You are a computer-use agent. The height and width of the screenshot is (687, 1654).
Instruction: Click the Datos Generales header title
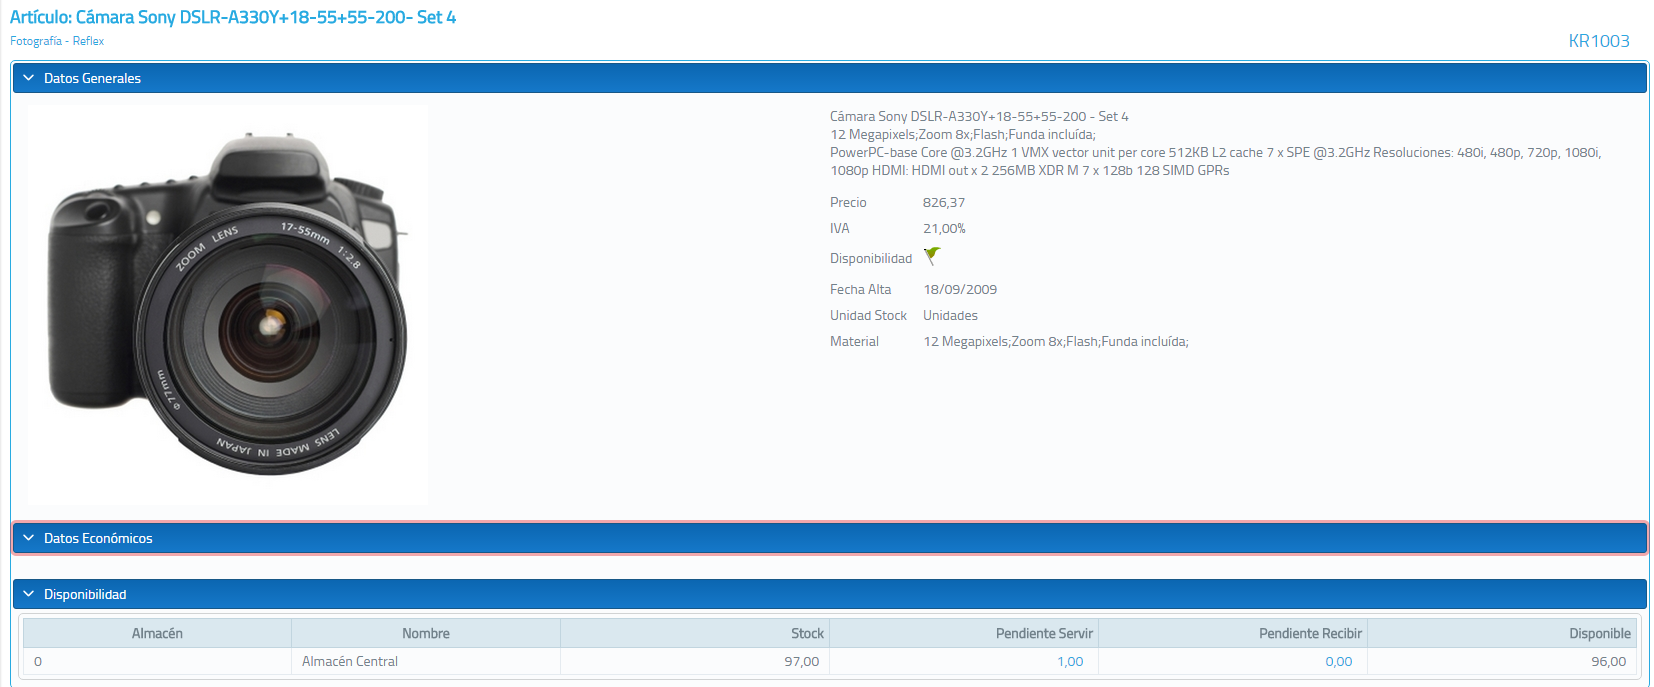[92, 78]
